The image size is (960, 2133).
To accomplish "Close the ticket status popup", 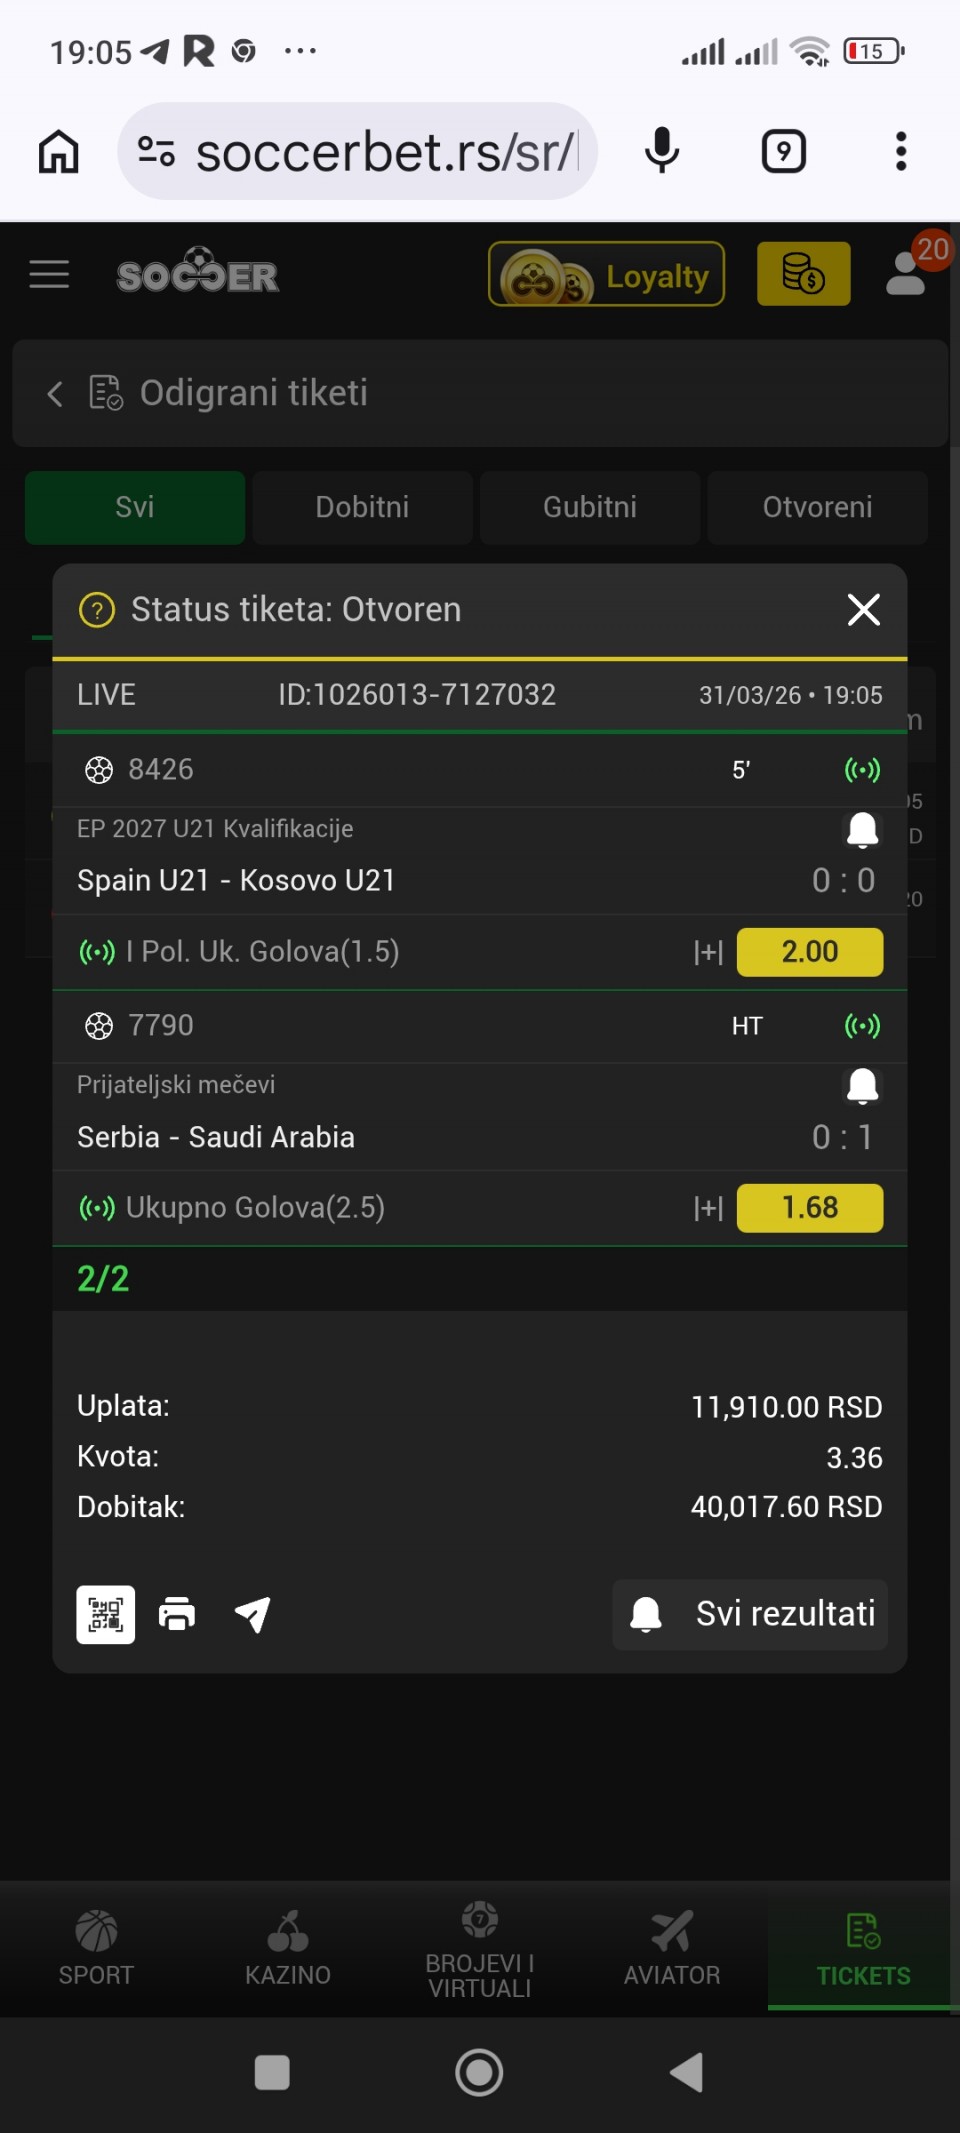I will (x=863, y=610).
